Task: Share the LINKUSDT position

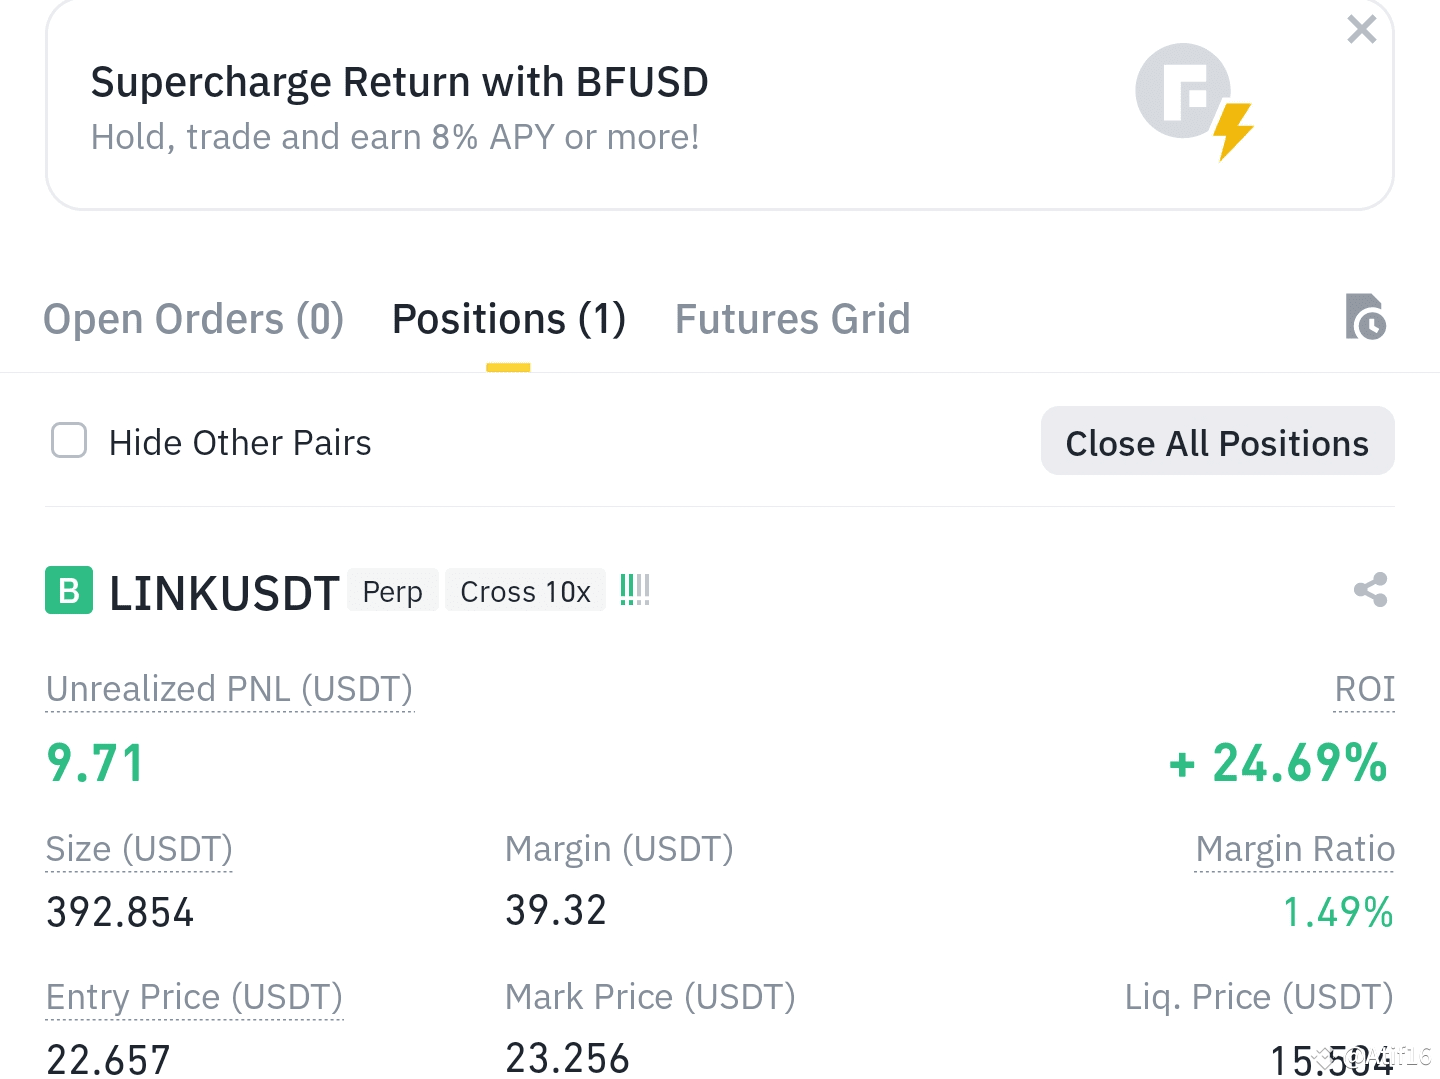Action: pyautogui.click(x=1370, y=590)
